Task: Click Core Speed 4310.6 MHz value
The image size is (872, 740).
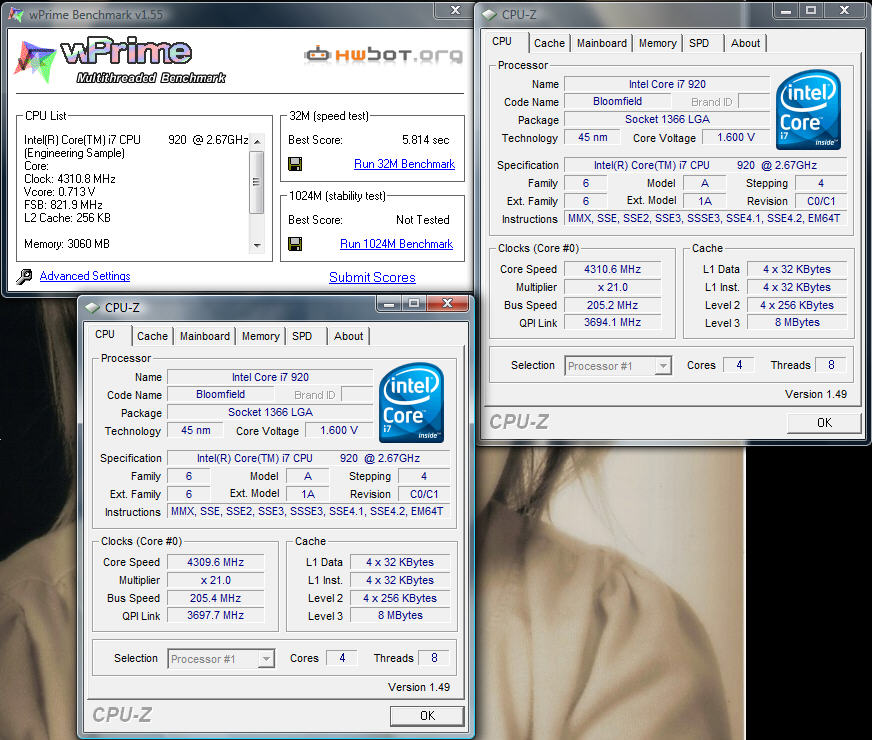Action: click(612, 270)
